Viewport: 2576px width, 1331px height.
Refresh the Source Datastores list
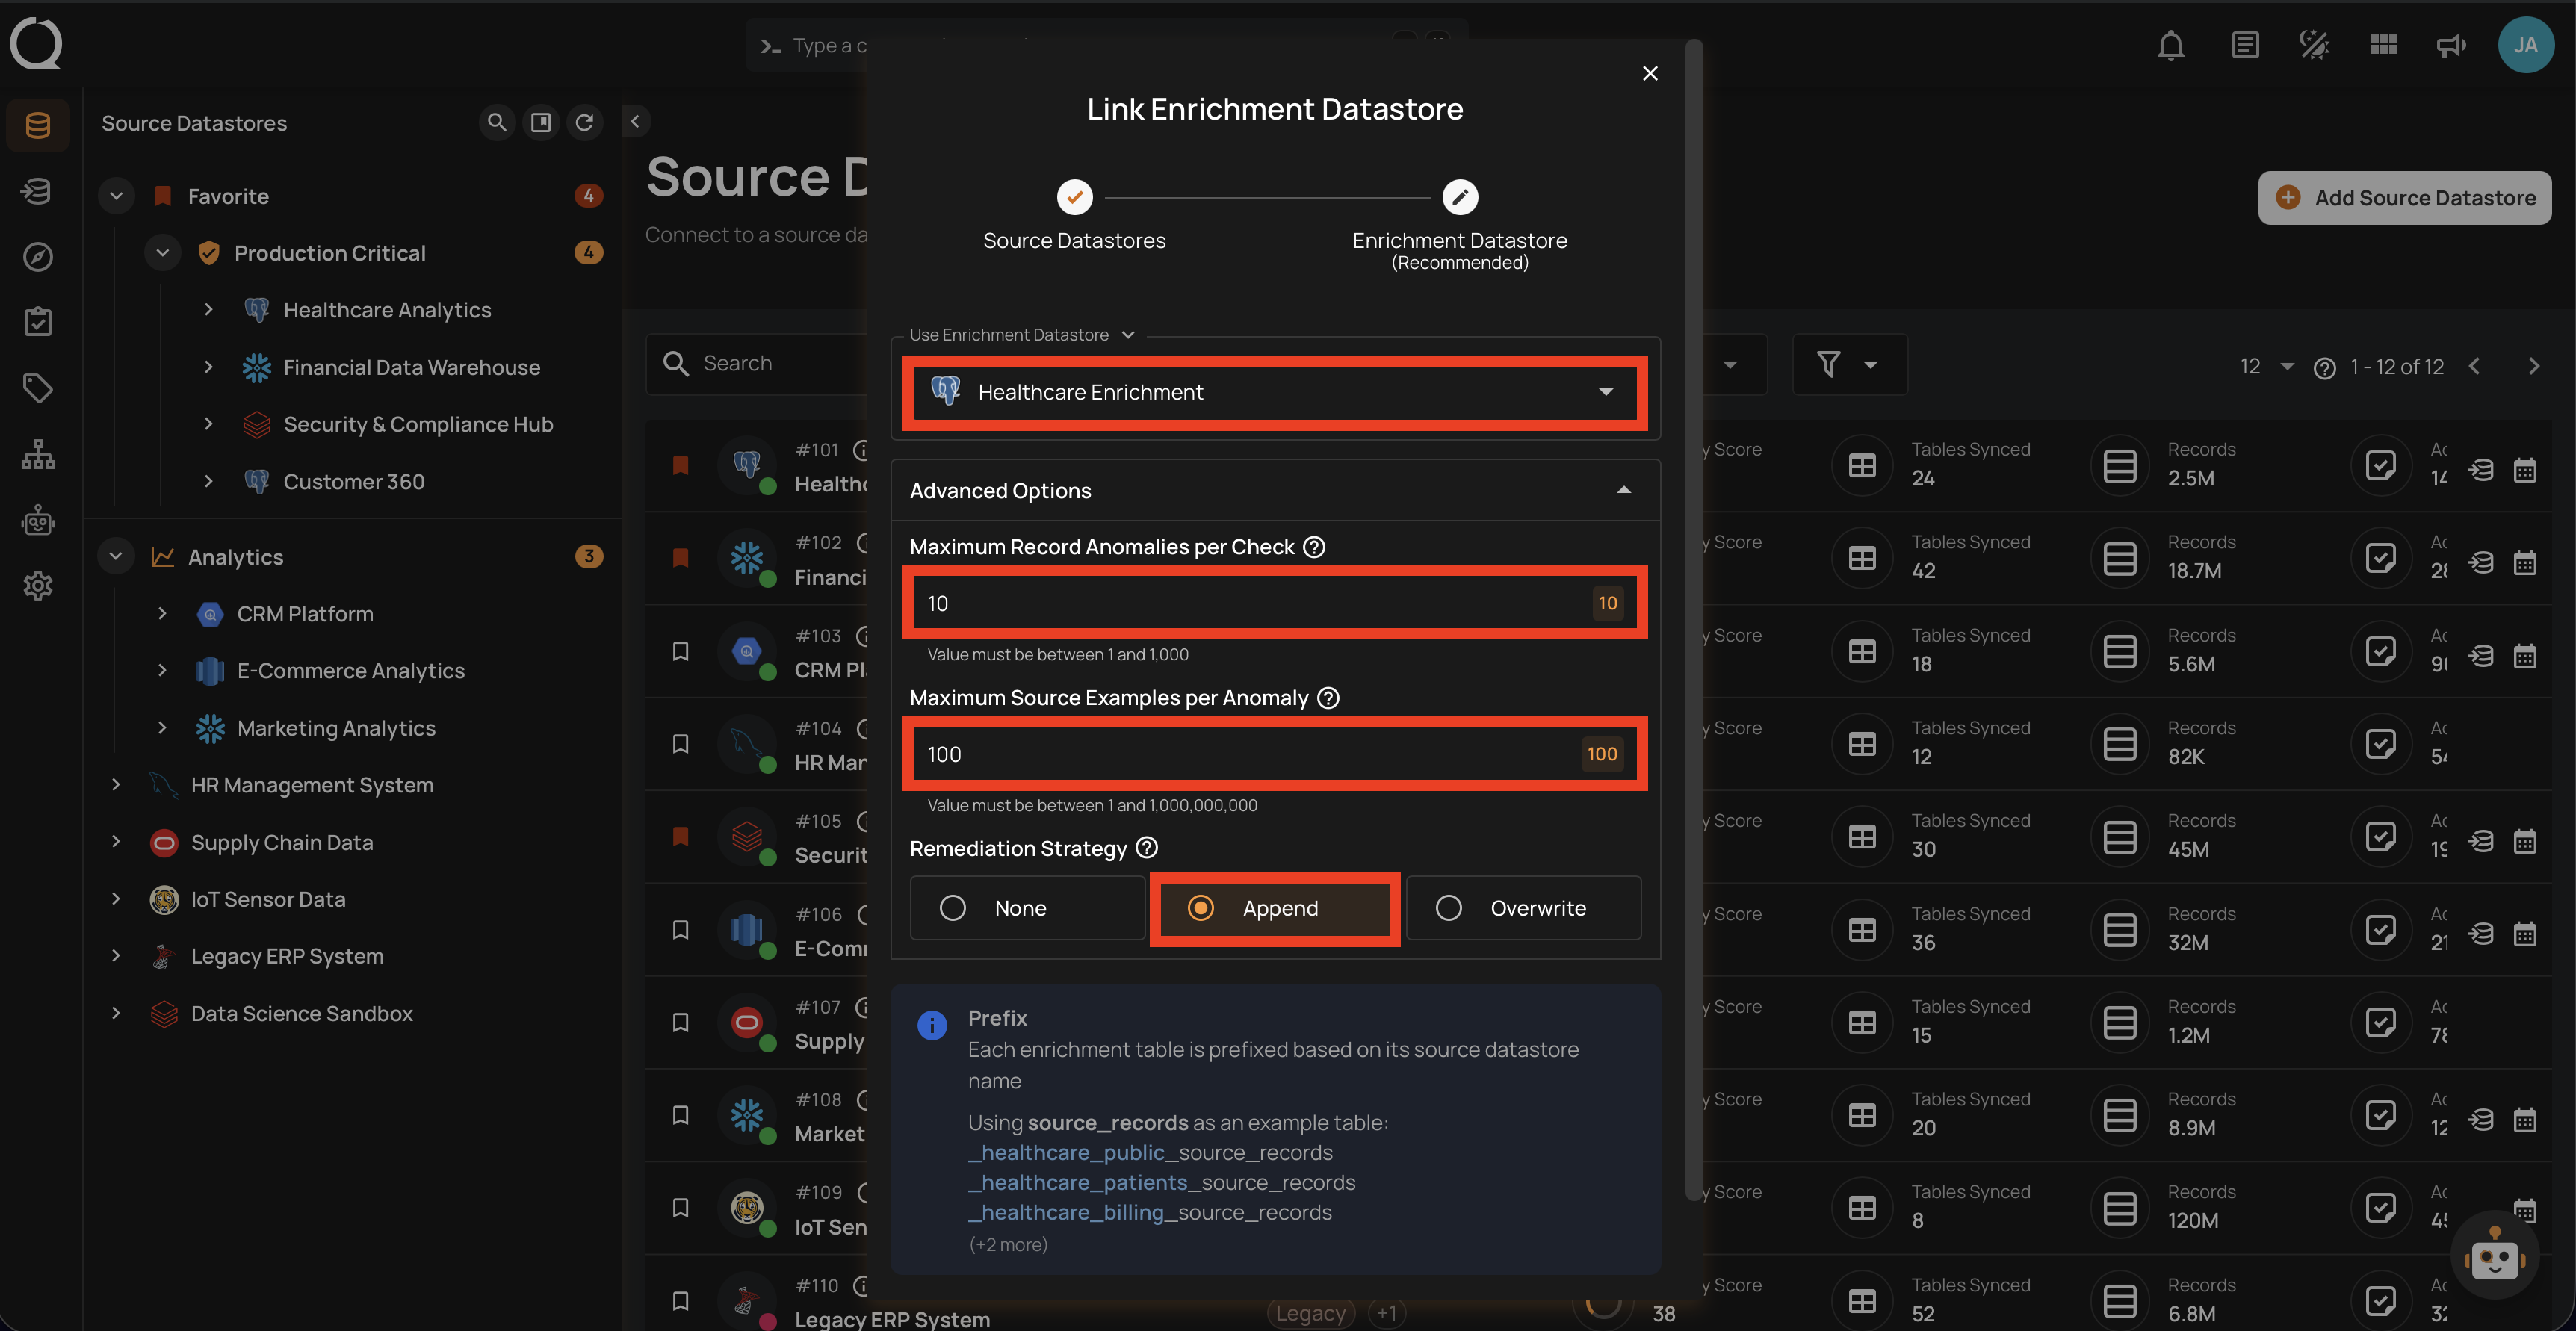pos(586,122)
